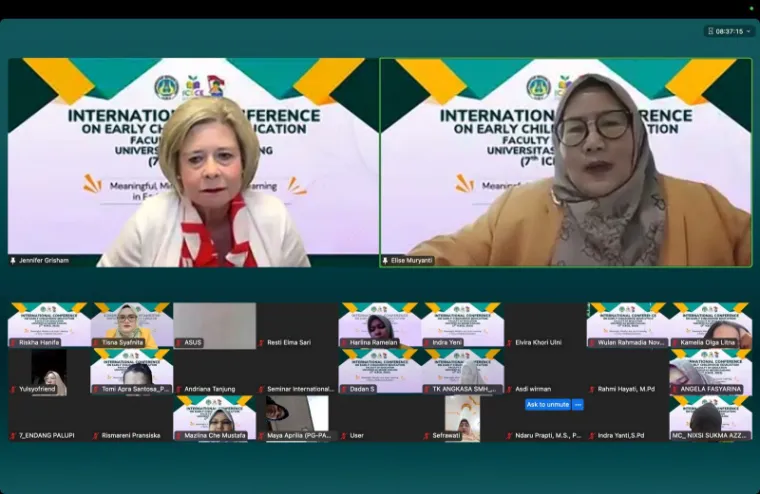This screenshot has height=494, width=760.
Task: Expand the chevron next to the meeting timer
Action: 749,31
